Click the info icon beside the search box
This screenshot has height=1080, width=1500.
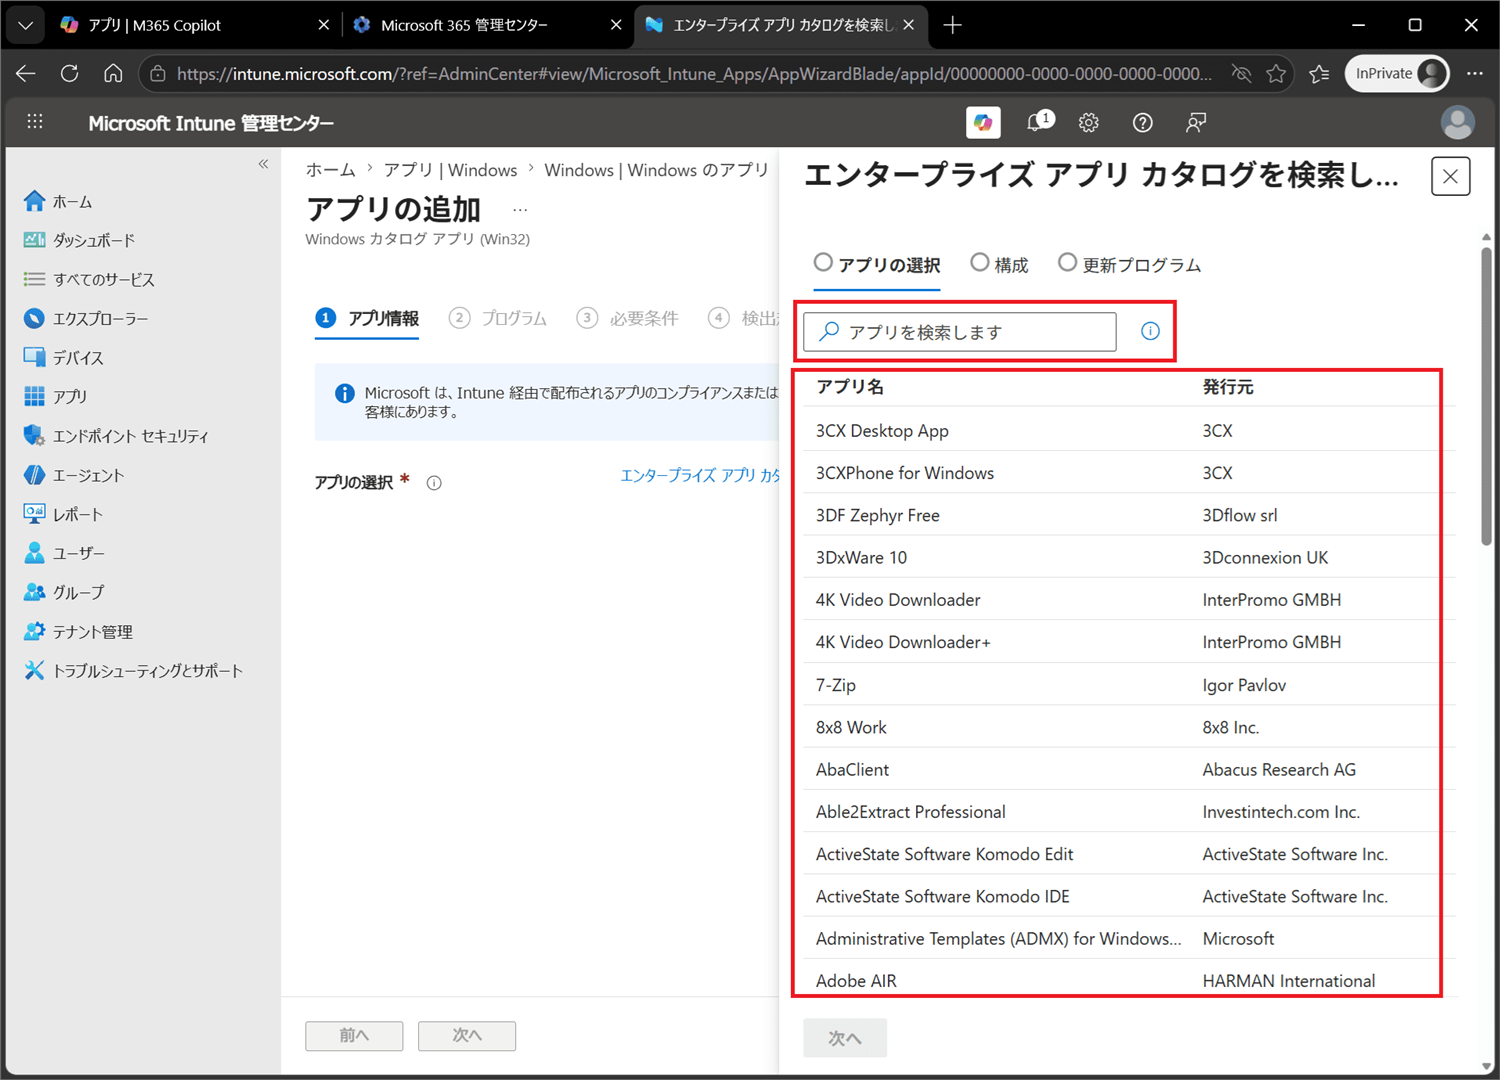pos(1150,331)
